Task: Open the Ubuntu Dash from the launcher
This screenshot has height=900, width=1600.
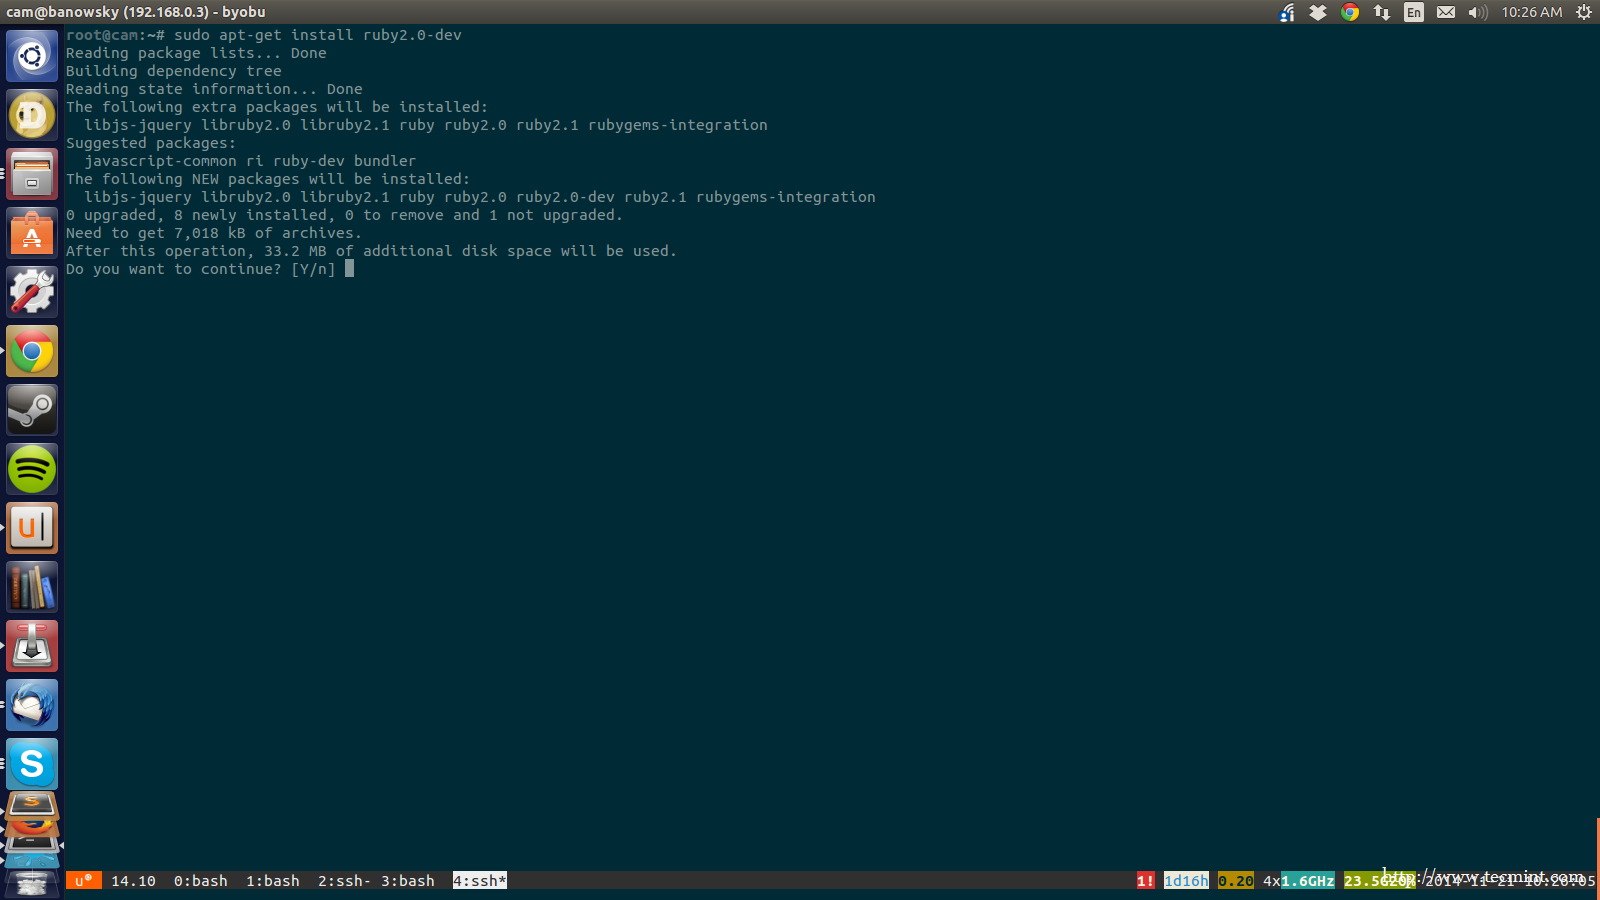Action: coord(32,56)
